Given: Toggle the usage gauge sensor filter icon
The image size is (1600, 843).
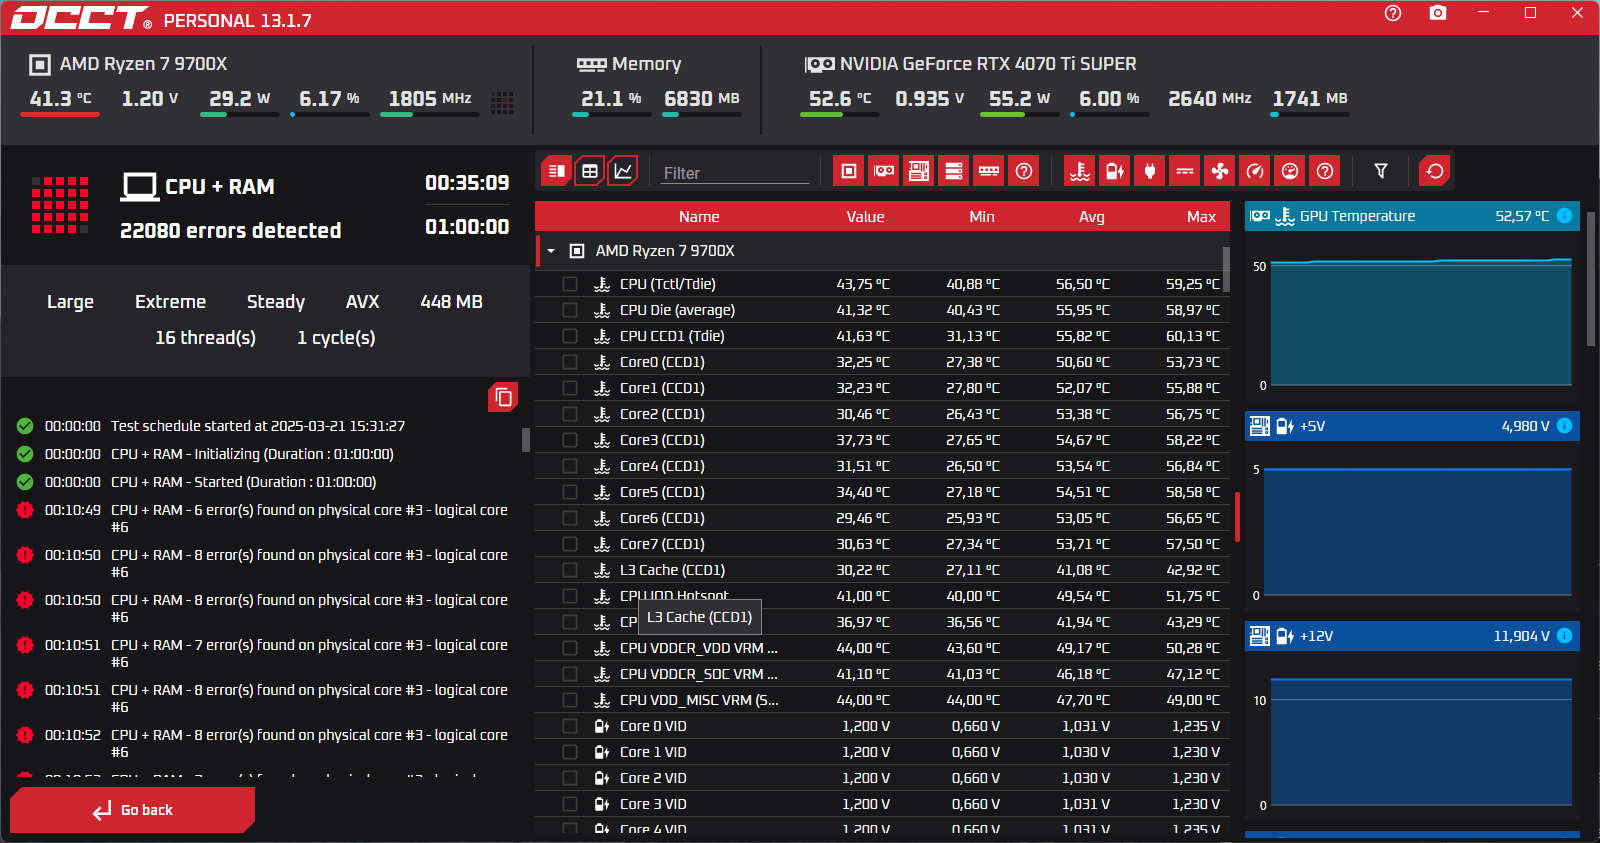Looking at the screenshot, I should (x=1290, y=171).
